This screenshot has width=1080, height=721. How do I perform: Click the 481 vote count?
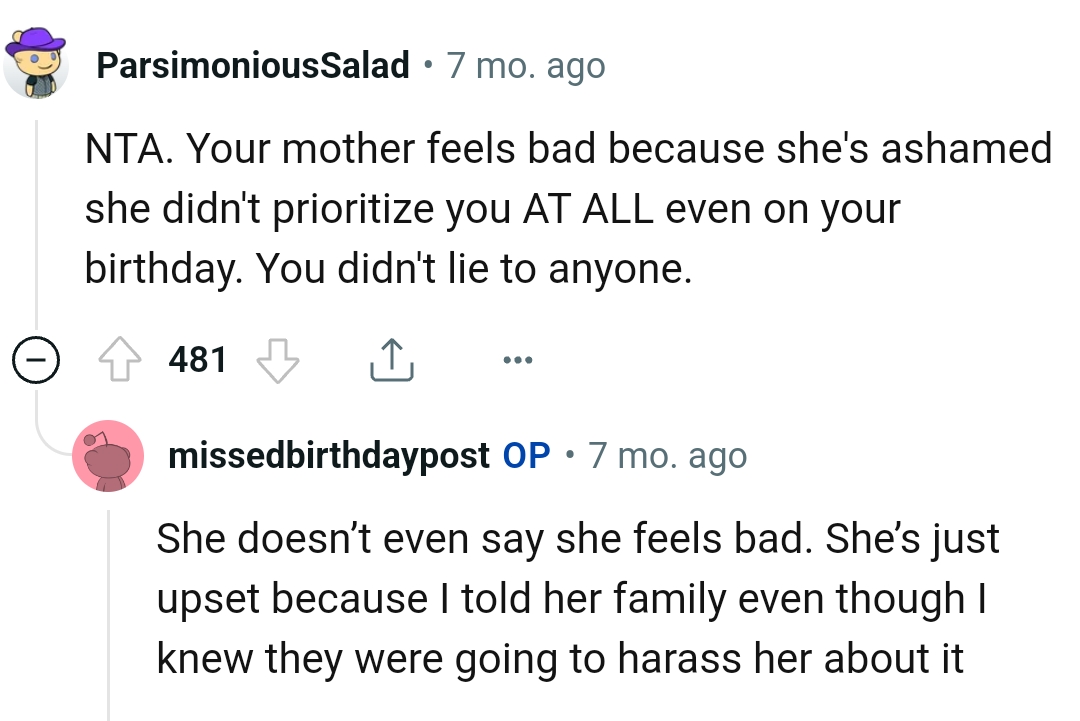tap(198, 360)
